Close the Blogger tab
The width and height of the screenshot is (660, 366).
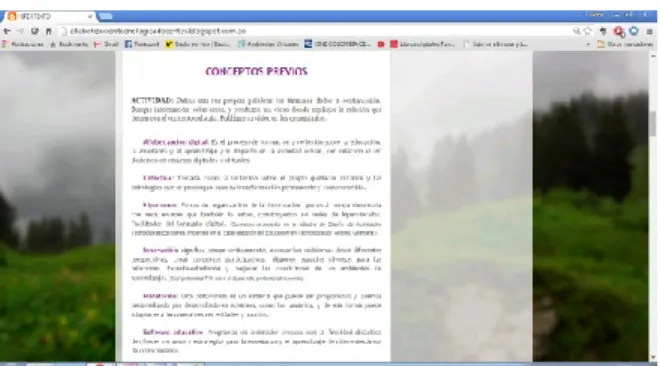point(90,16)
